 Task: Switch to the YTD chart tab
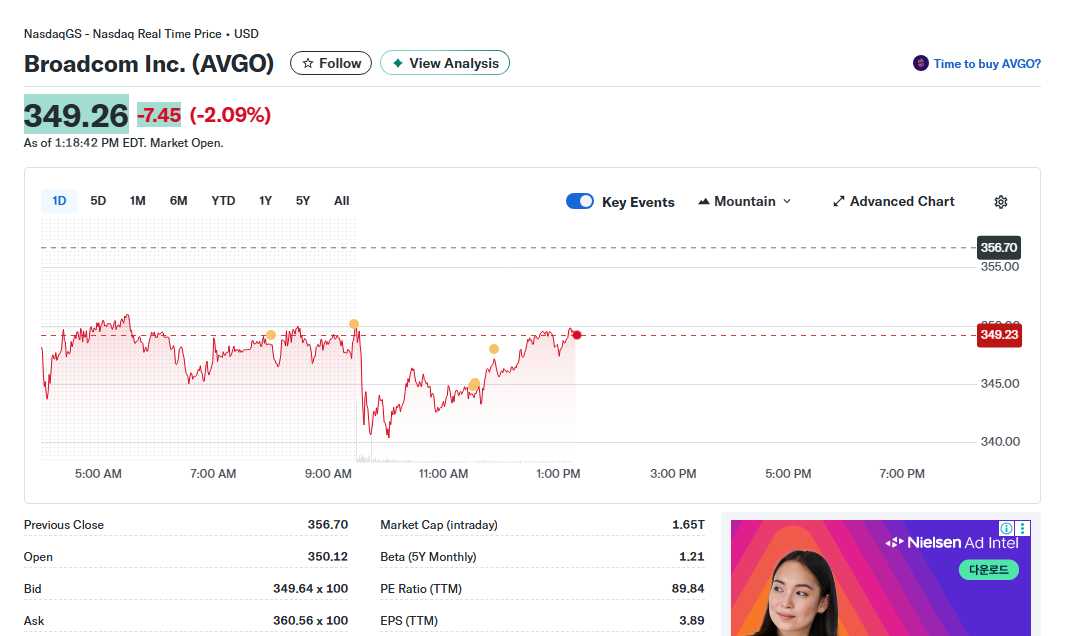point(222,200)
